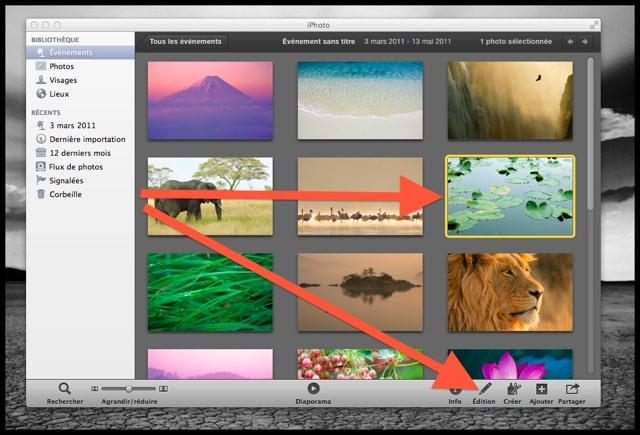The width and height of the screenshot is (640, 435).
Task: Open the Partager share icon
Action: pyautogui.click(x=572, y=389)
